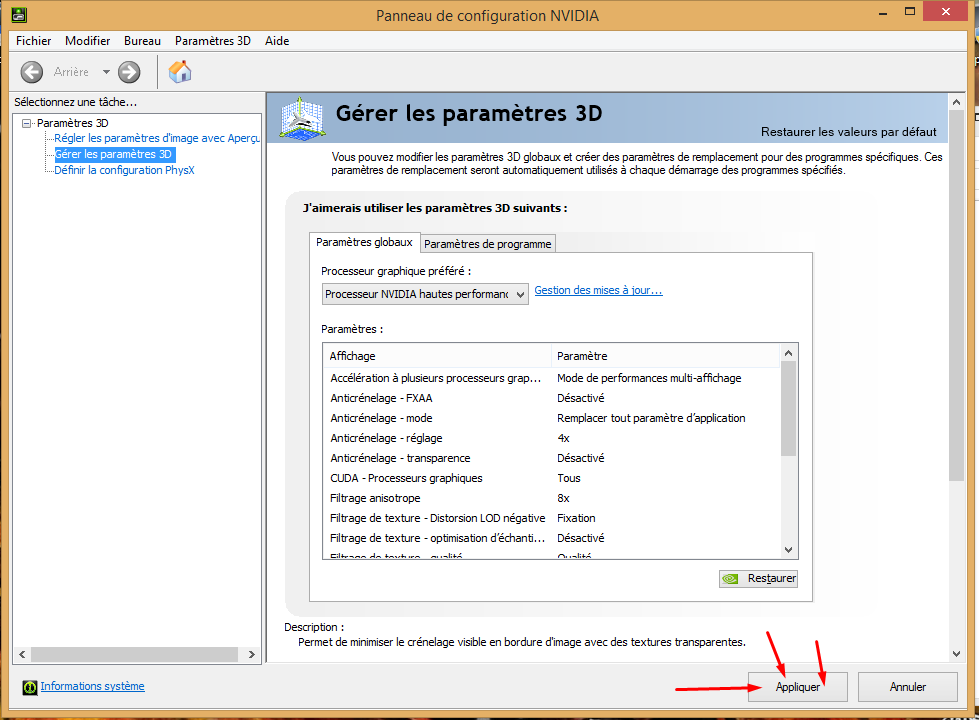Click the 8x value for Filtrage anisotrope
This screenshot has width=979, height=720.
pos(563,498)
